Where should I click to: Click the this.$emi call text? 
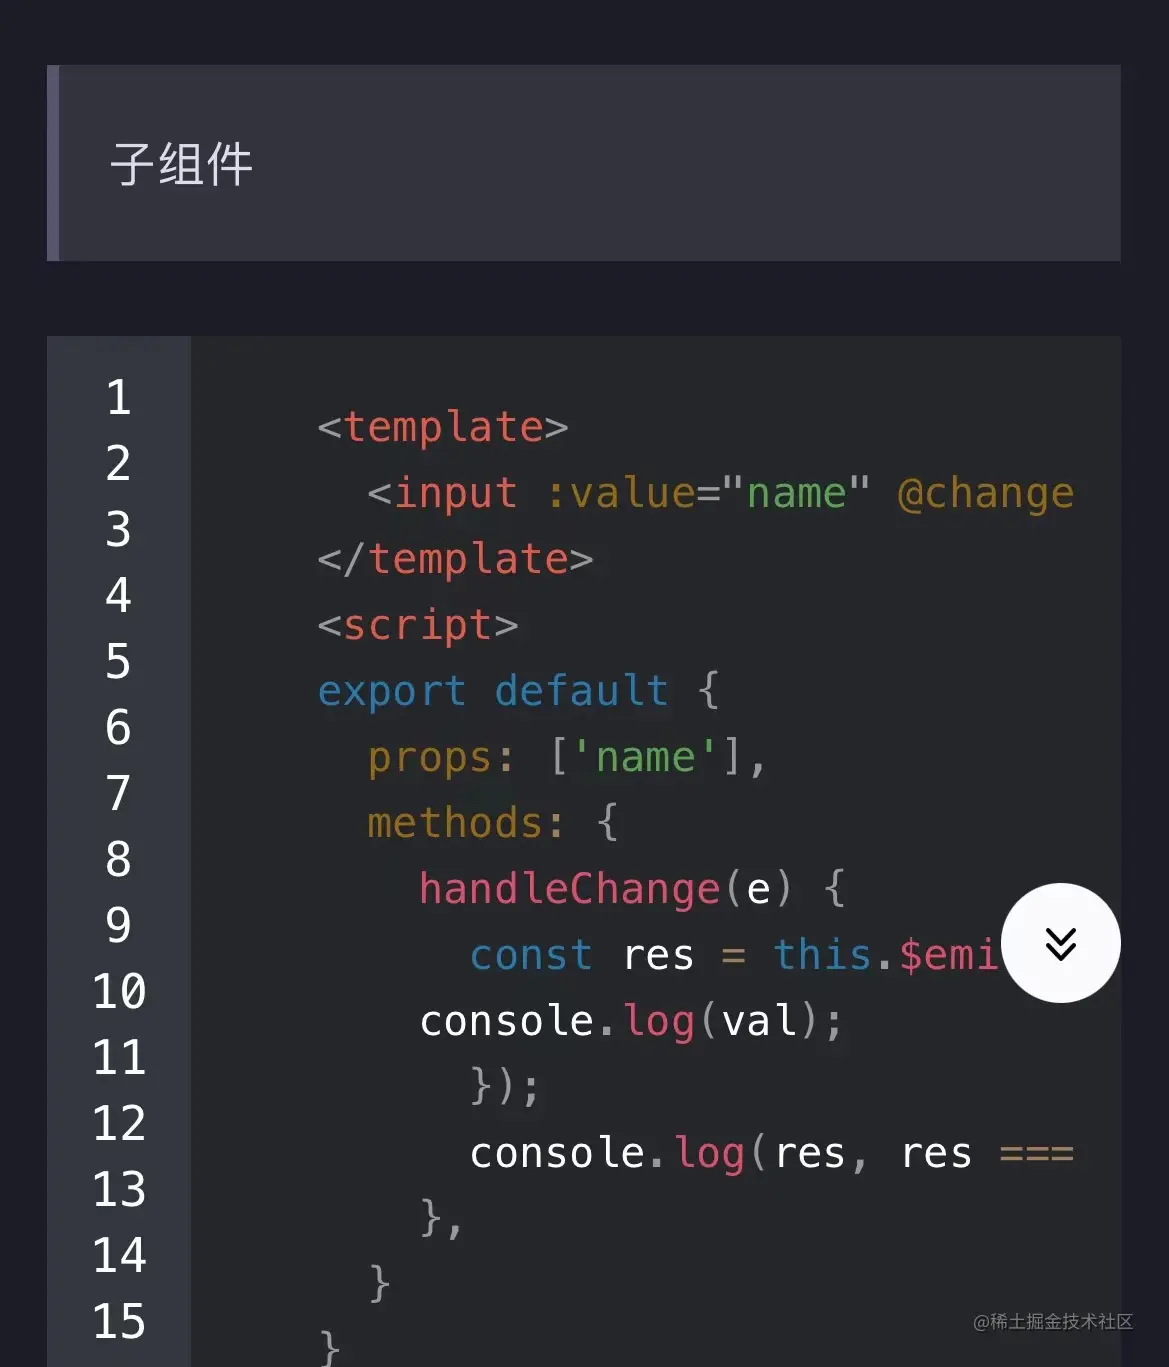885,955
